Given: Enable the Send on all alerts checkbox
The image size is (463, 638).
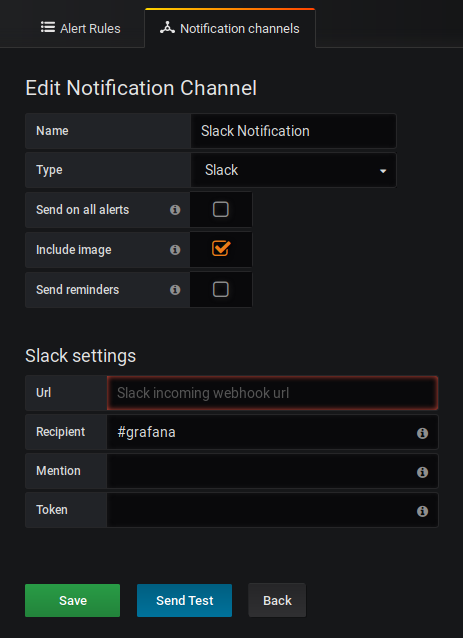Looking at the screenshot, I should [x=221, y=209].
